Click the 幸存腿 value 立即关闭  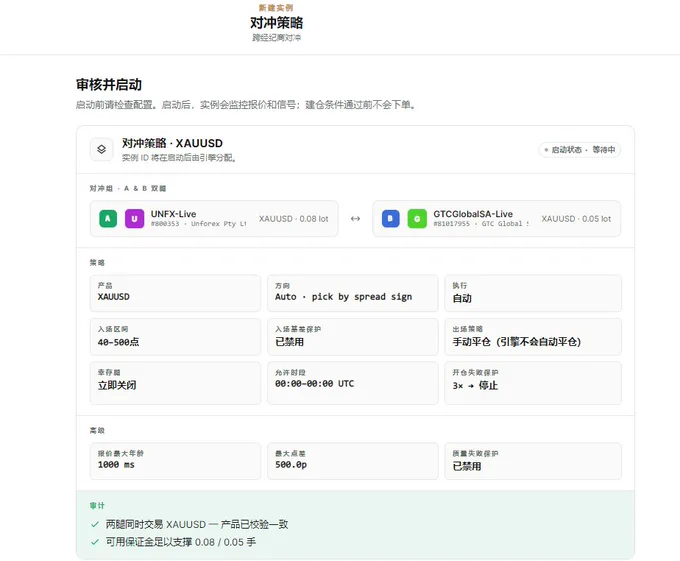pos(117,385)
